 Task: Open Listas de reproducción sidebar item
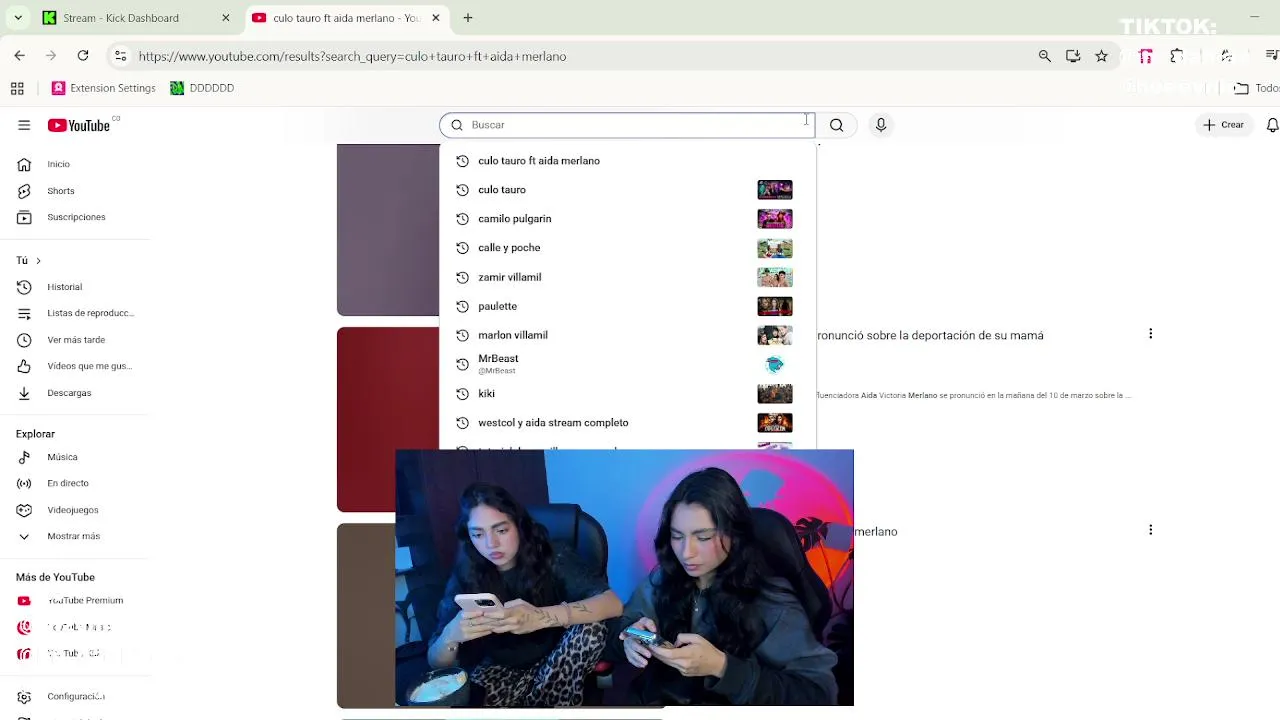pyautogui.click(x=90, y=313)
